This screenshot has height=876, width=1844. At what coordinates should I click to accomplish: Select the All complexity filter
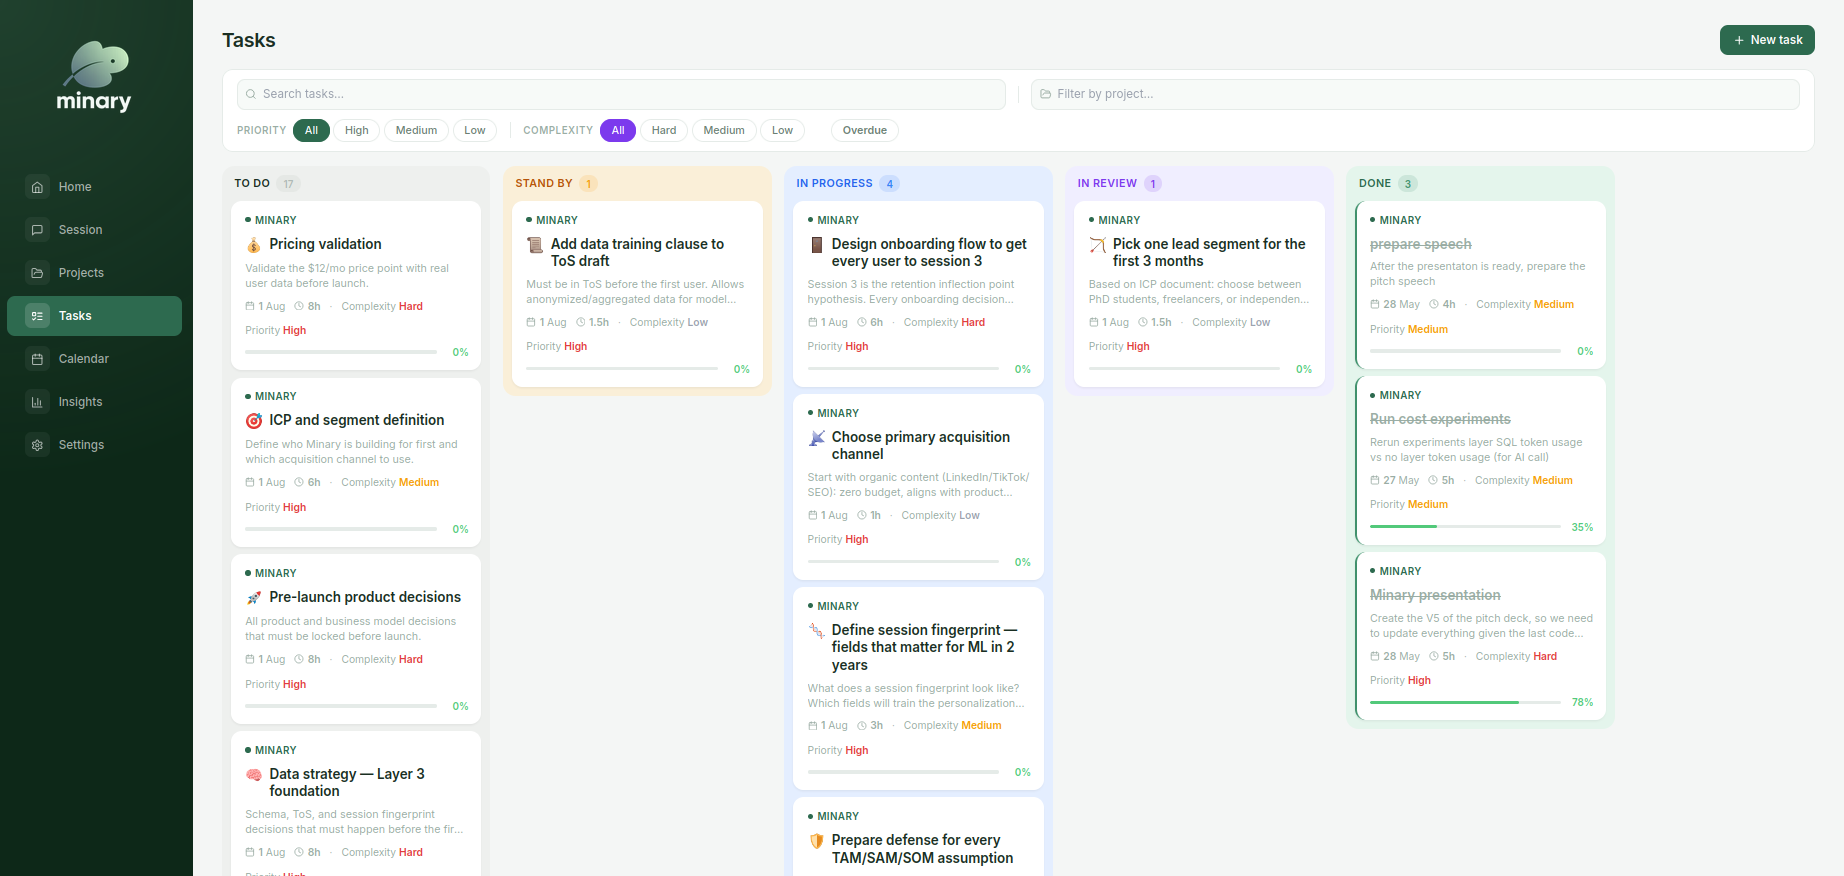tap(618, 130)
